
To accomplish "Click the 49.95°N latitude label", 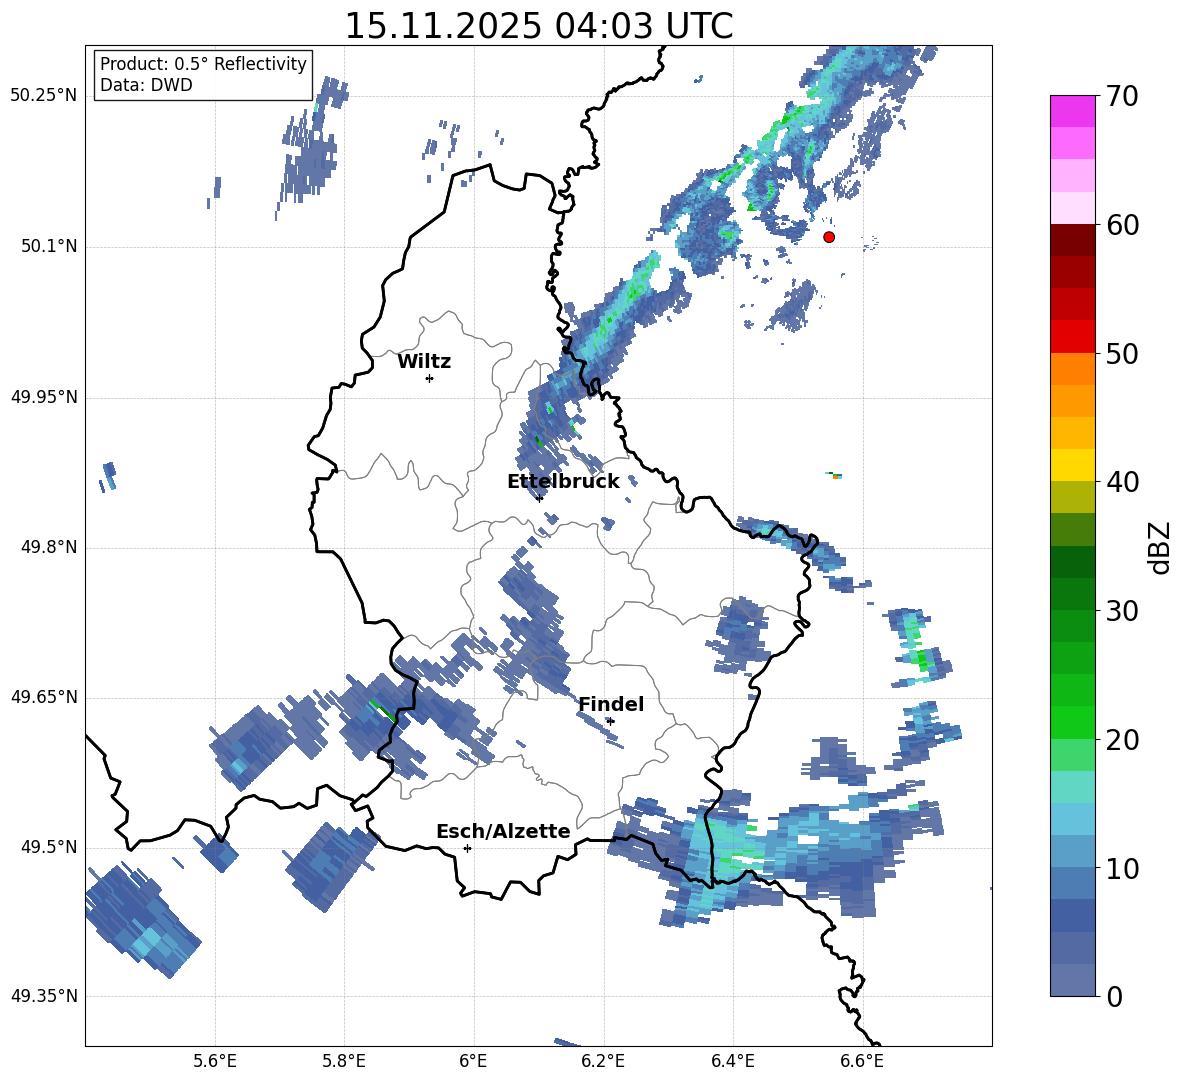I will [44, 398].
